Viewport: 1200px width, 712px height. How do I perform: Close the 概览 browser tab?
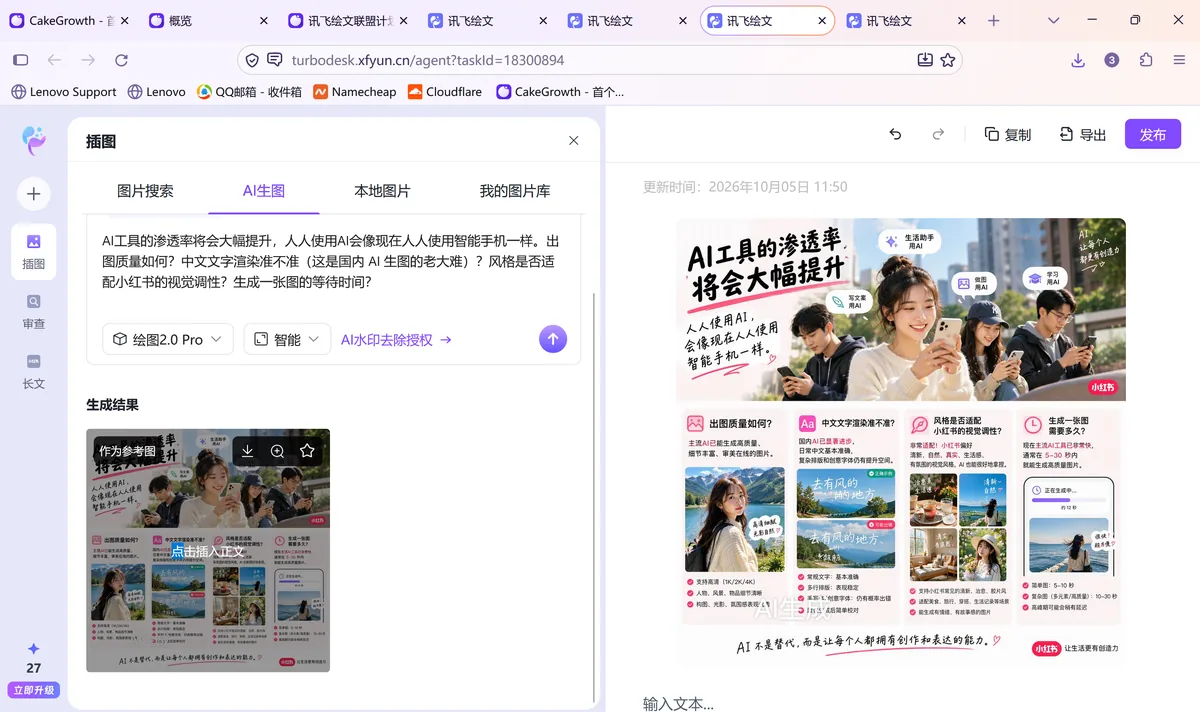coord(263,20)
